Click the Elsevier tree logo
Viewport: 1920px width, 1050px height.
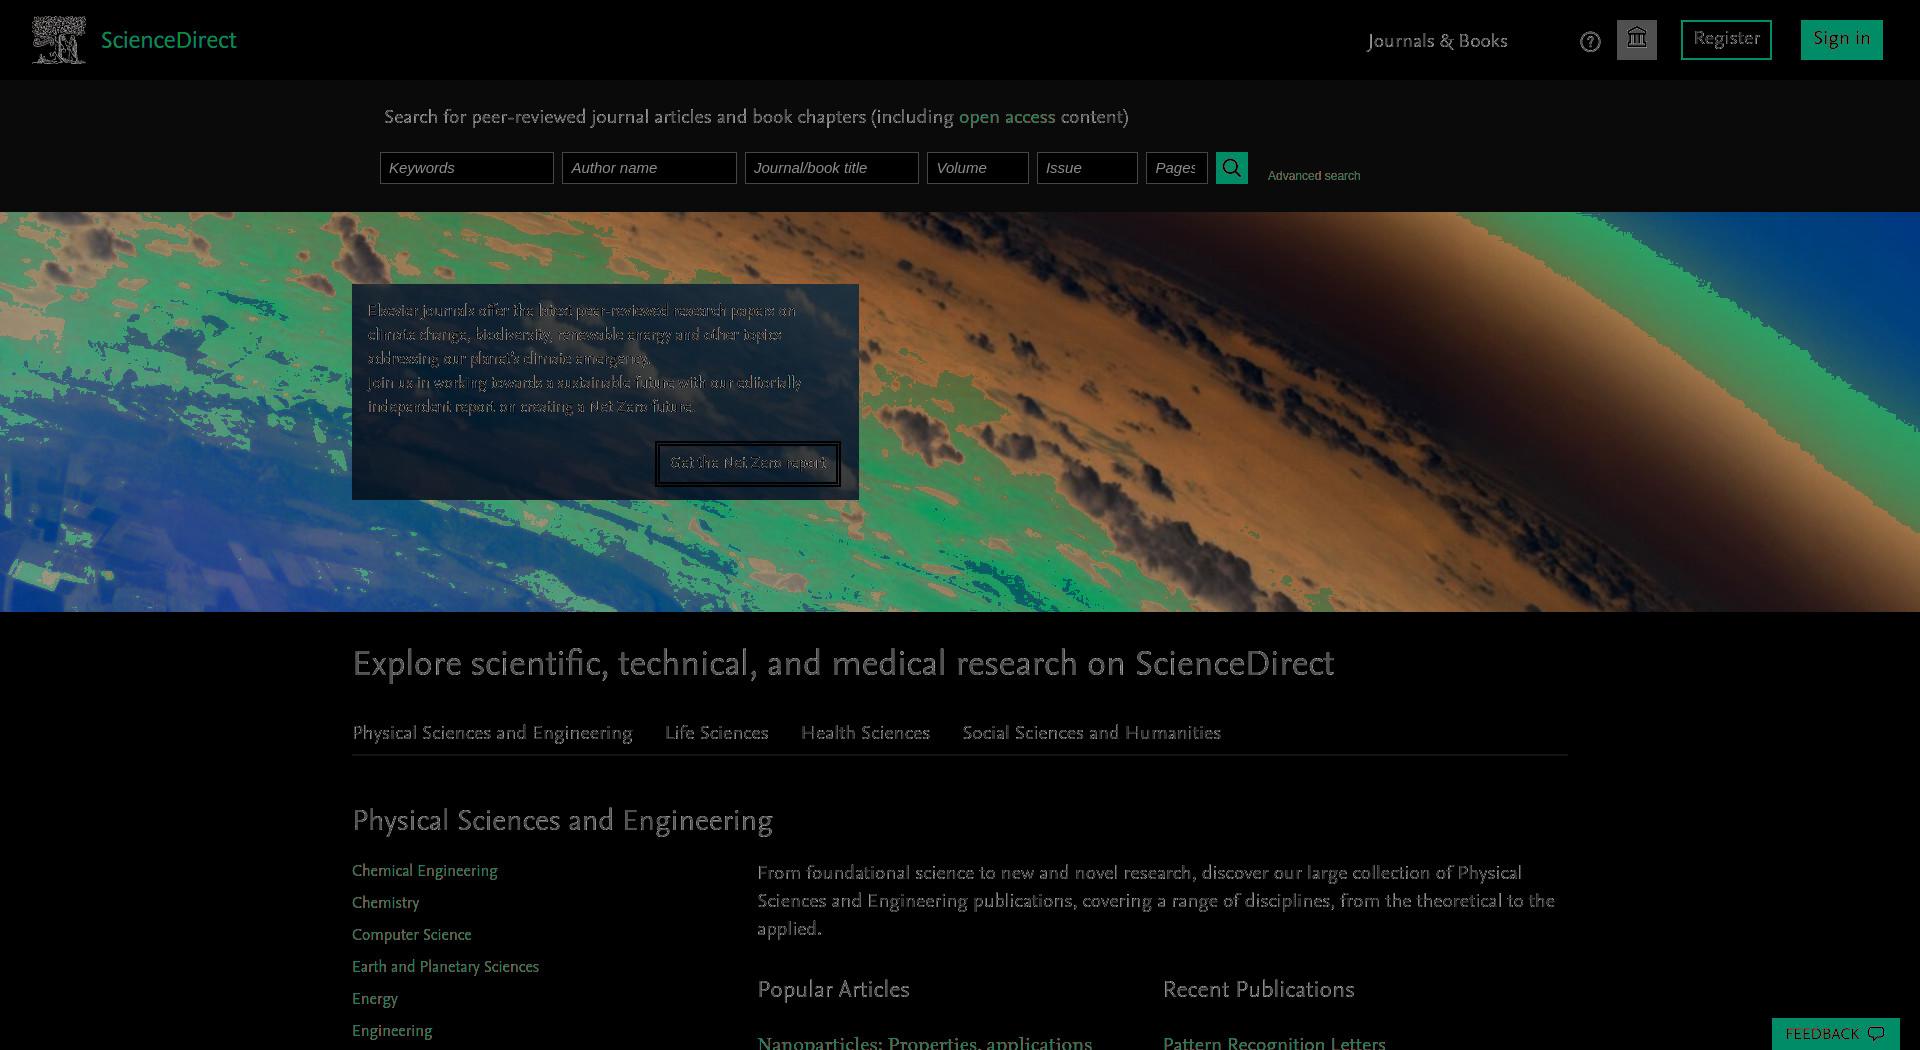click(58, 40)
